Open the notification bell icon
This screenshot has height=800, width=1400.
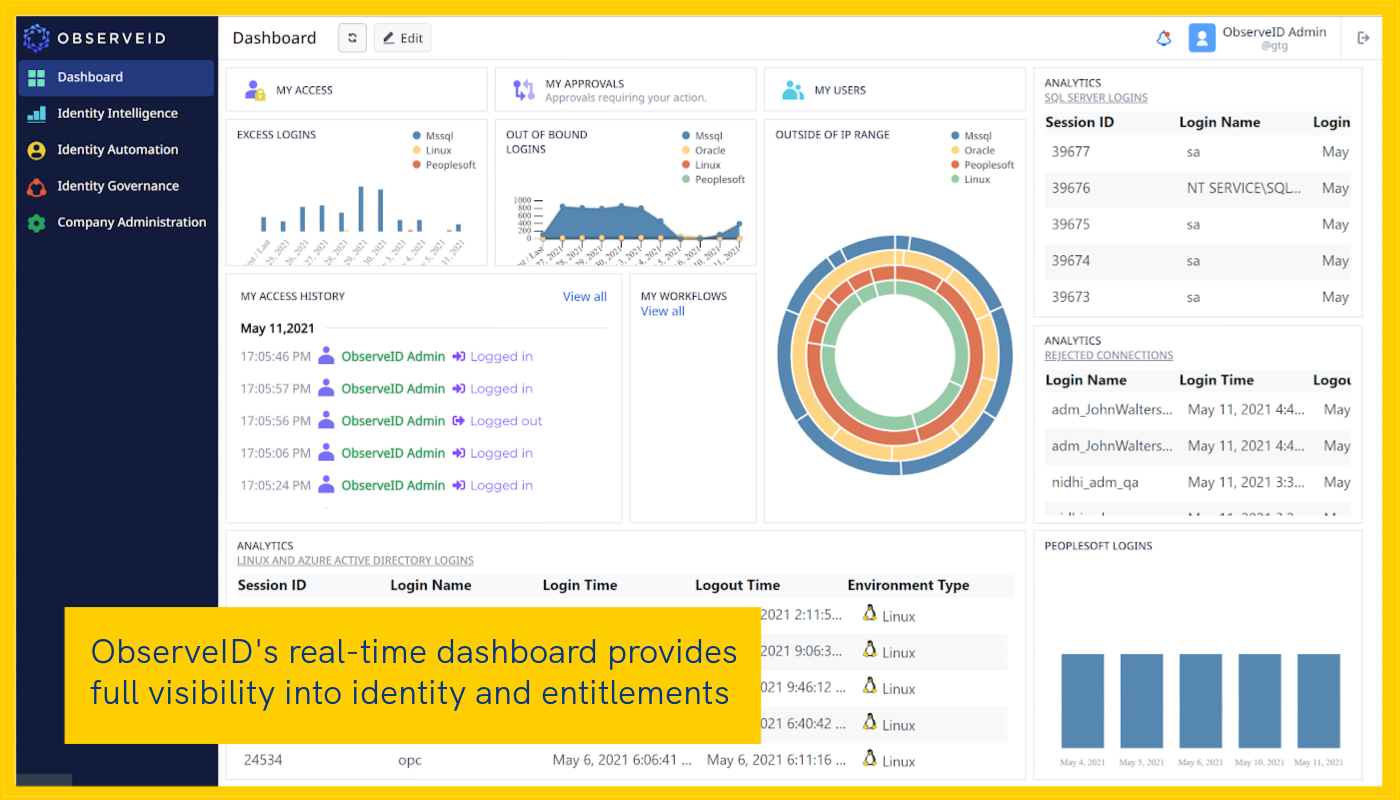[1163, 38]
